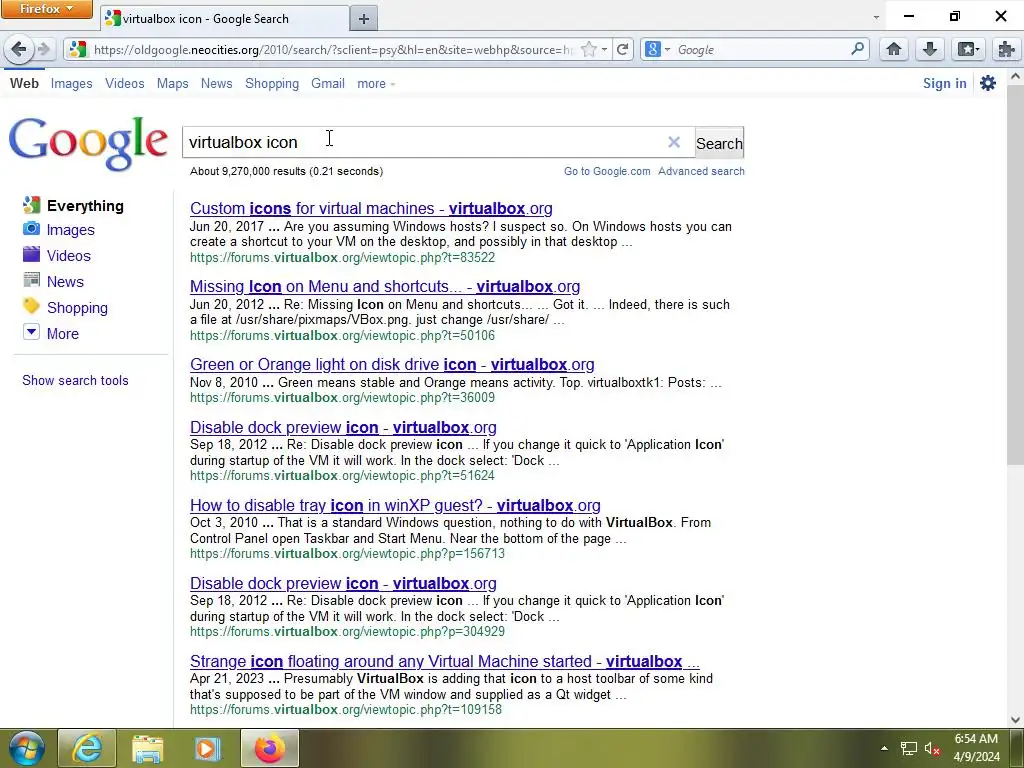Launch Internet Explorer from the taskbar
This screenshot has width=1024, height=768.
87,748
